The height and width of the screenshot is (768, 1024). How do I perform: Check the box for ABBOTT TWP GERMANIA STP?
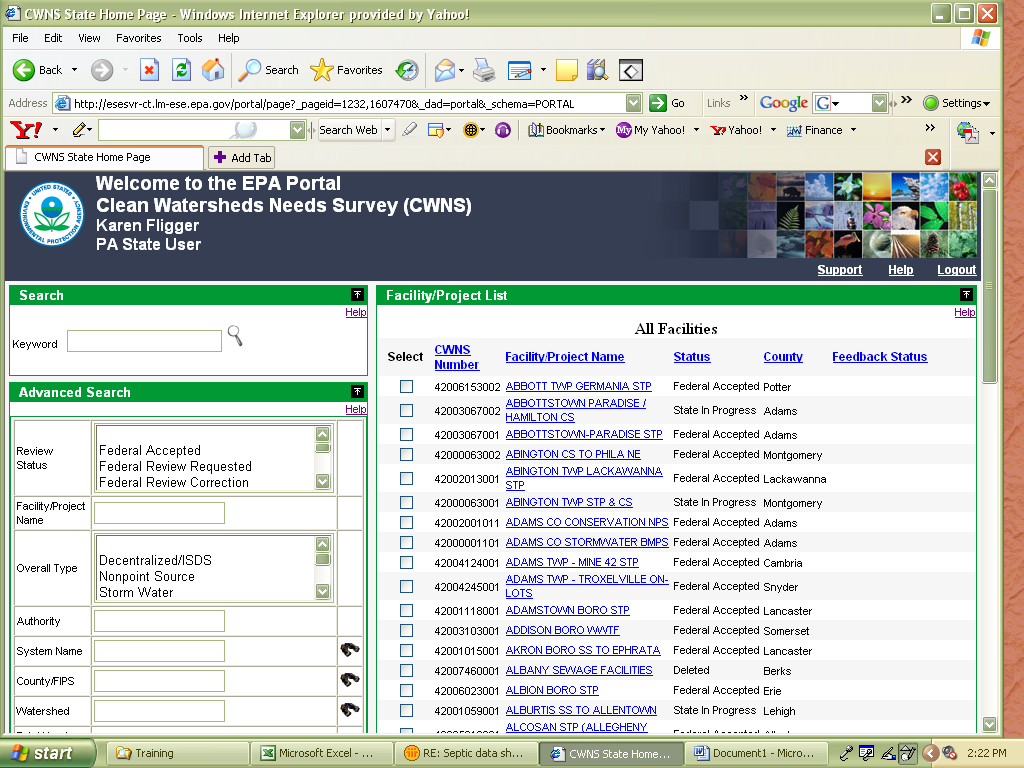click(x=406, y=386)
